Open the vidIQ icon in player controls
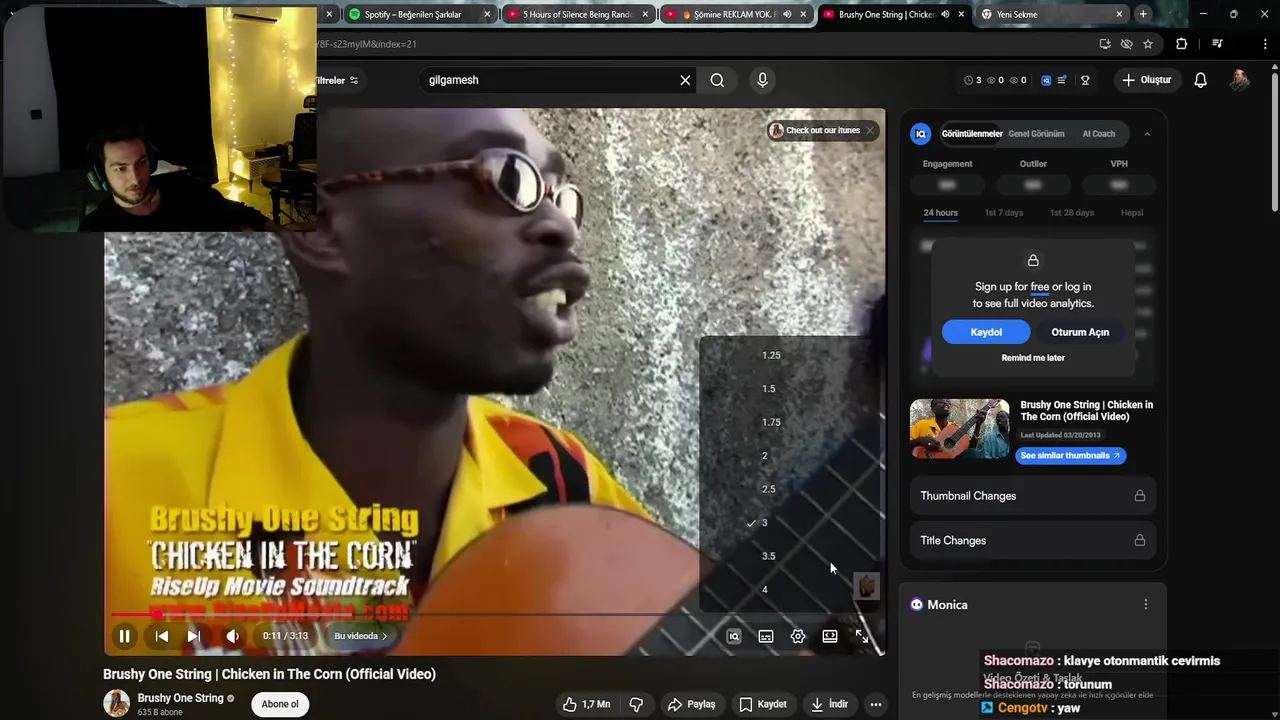 734,636
